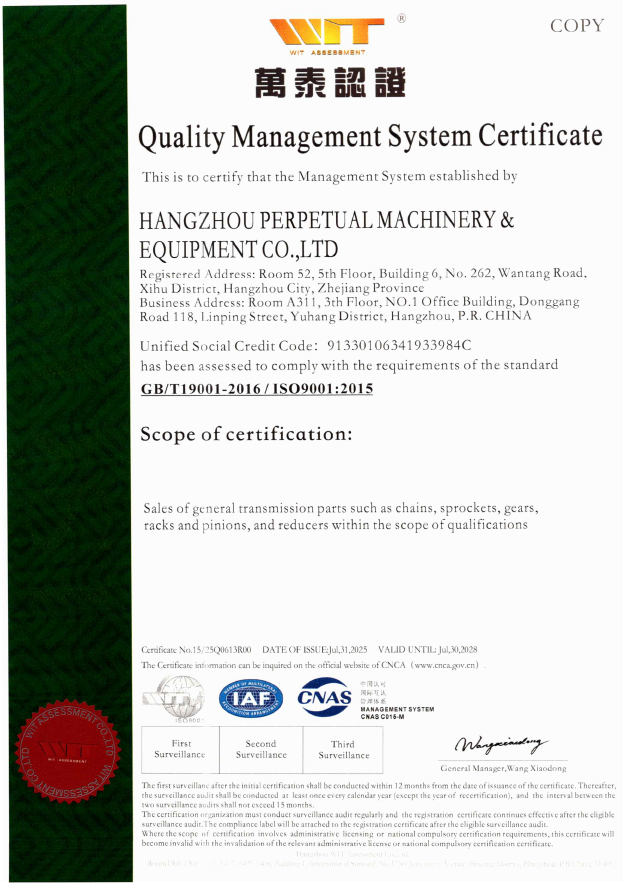Click the CNAS logo
The image size is (623, 887).
click(325, 697)
